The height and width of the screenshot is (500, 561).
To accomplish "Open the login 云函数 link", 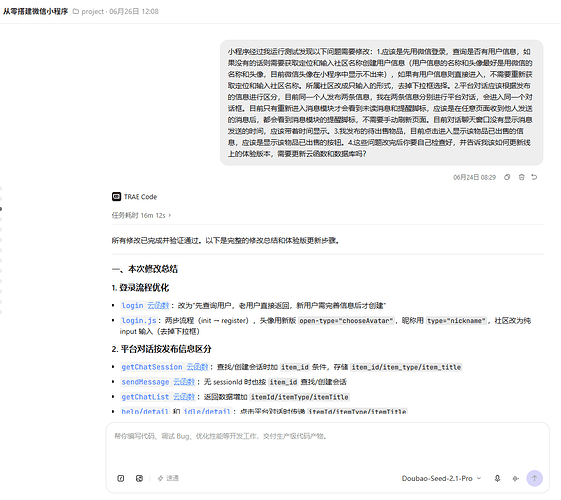I will (x=145, y=305).
